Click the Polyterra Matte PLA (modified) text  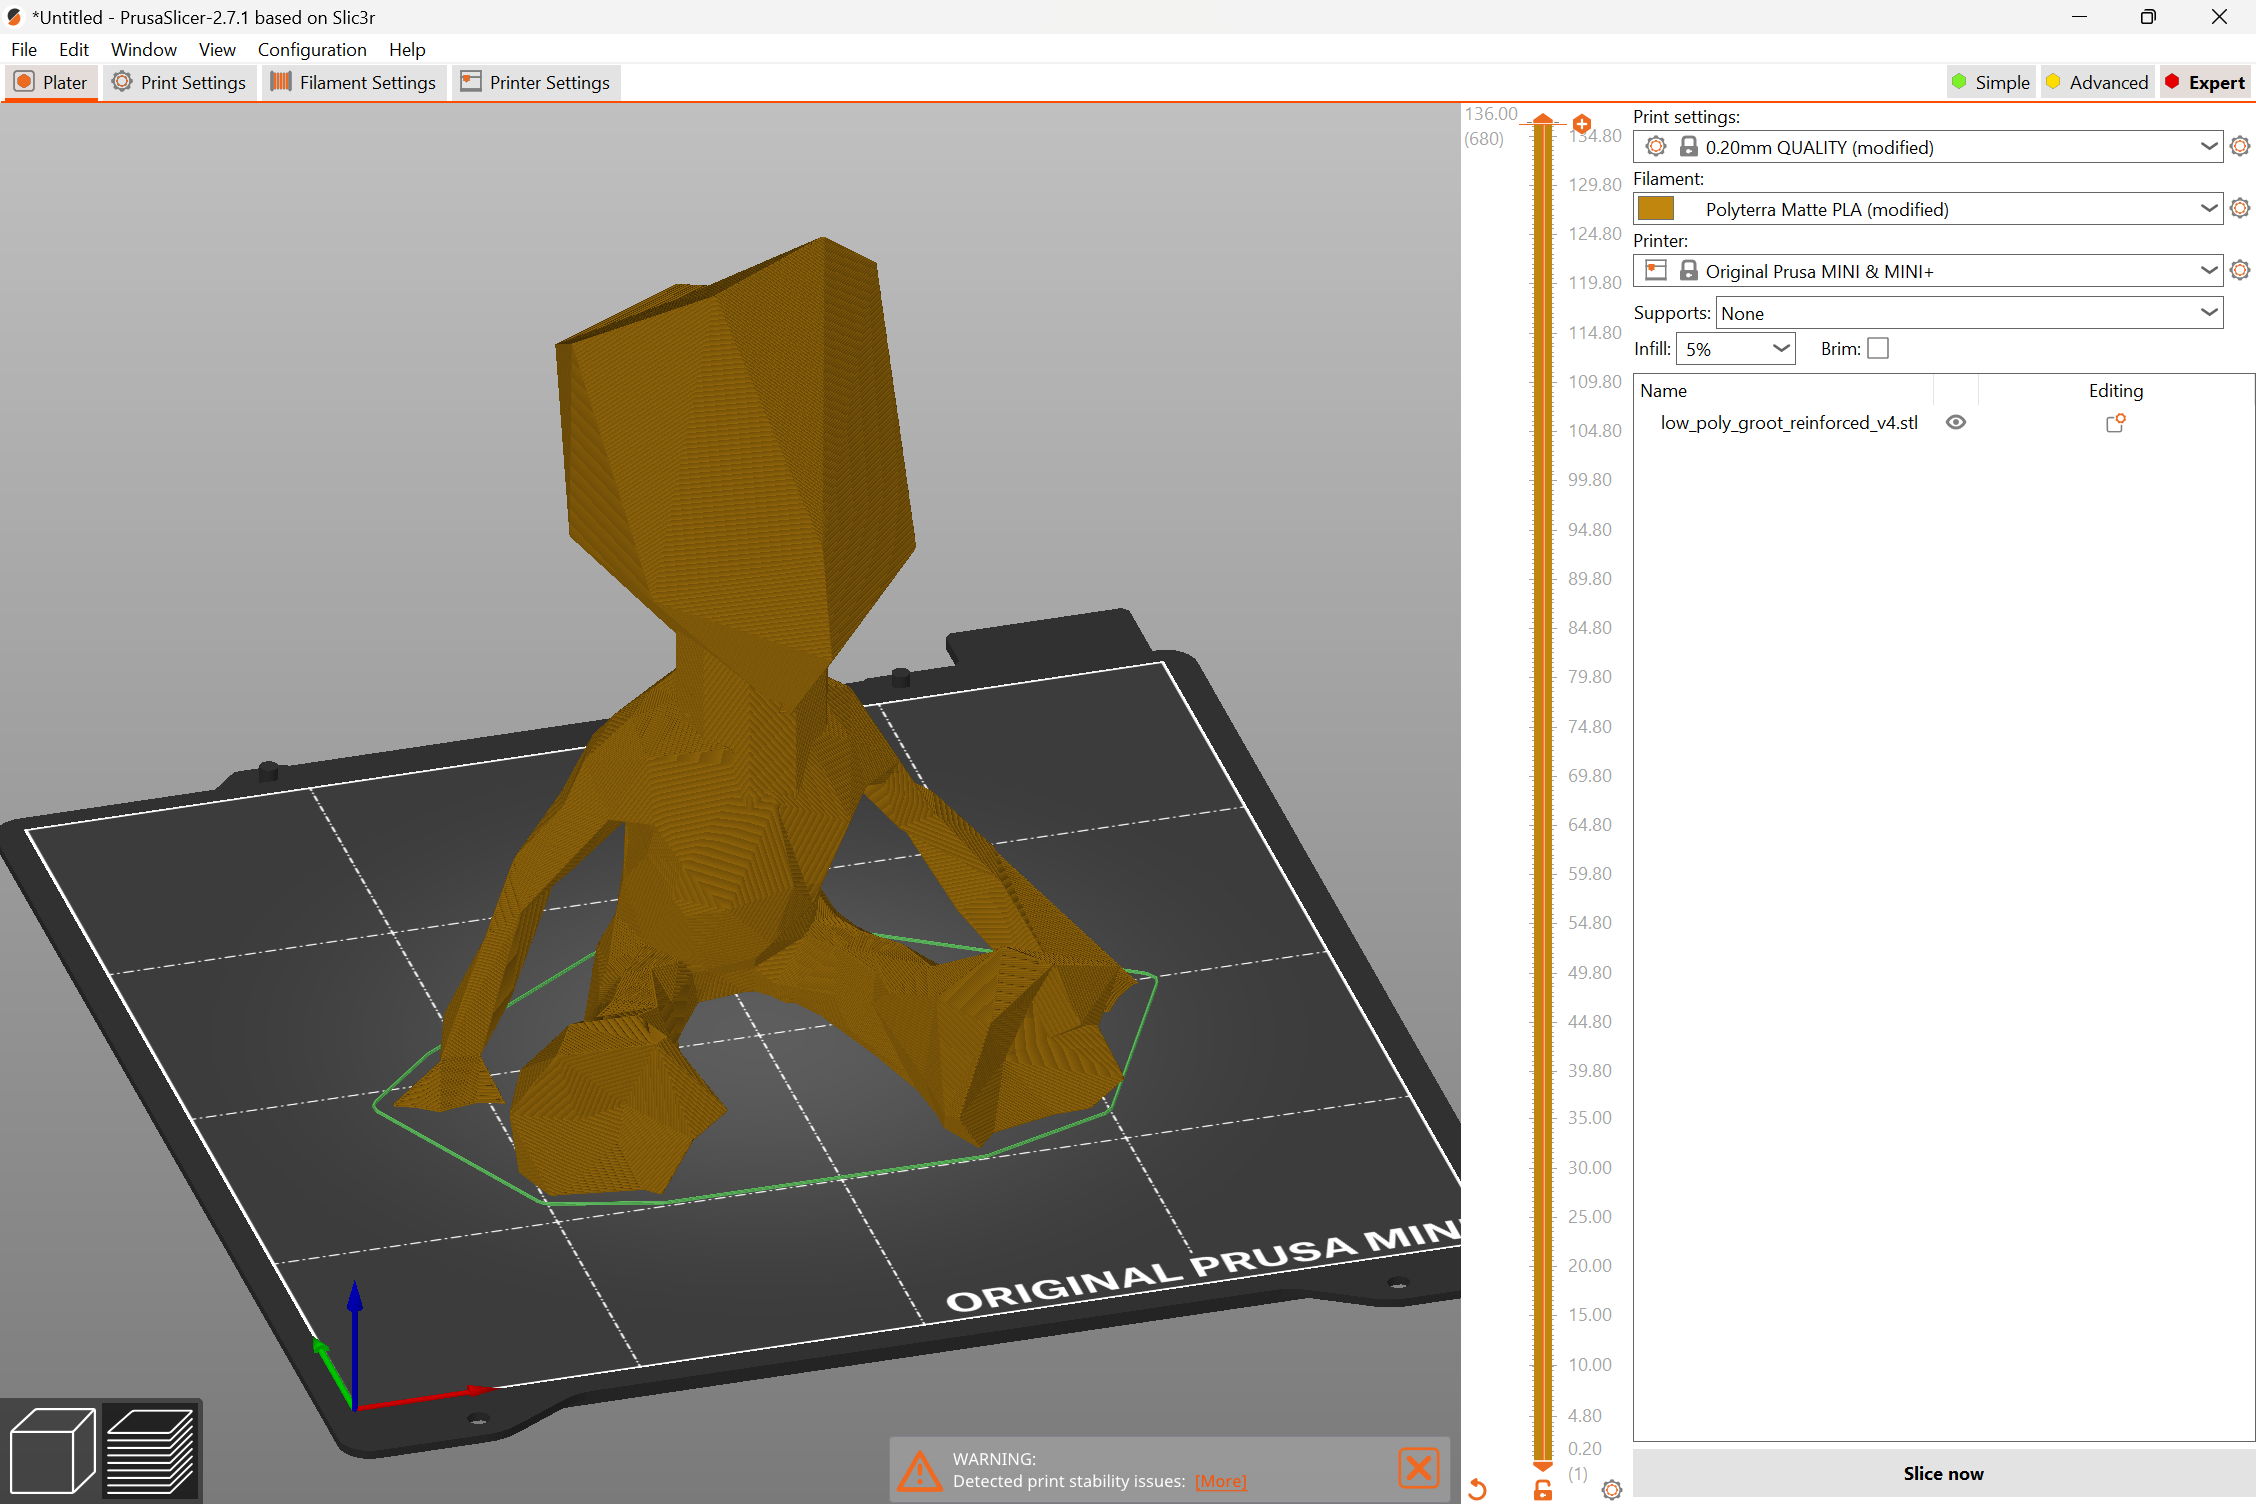coord(1827,210)
